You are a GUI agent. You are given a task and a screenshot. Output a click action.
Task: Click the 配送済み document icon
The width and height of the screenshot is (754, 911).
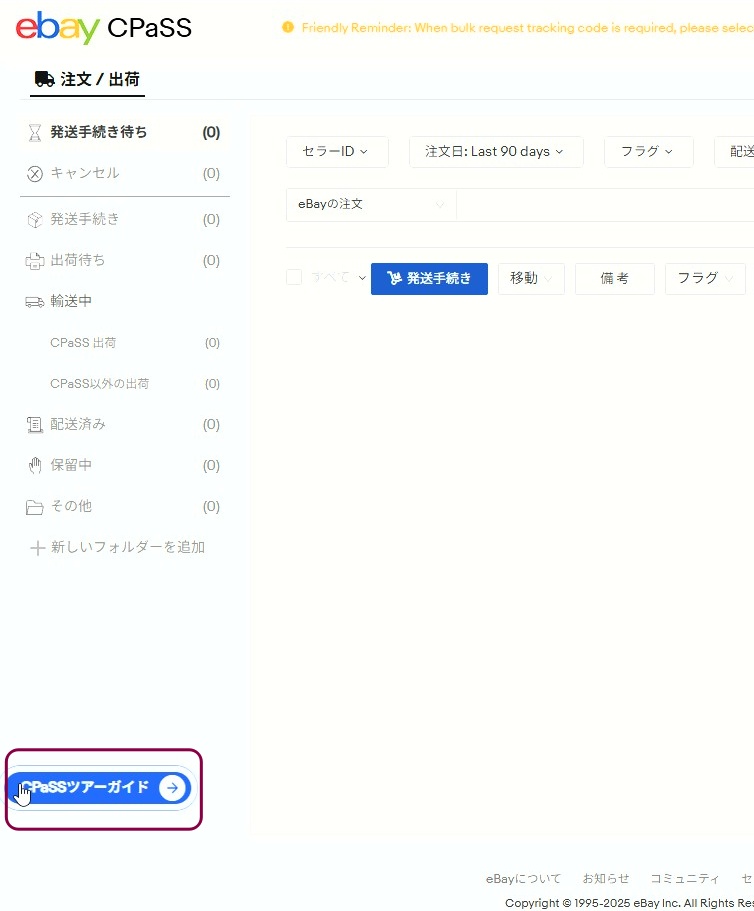pyautogui.click(x=35, y=425)
